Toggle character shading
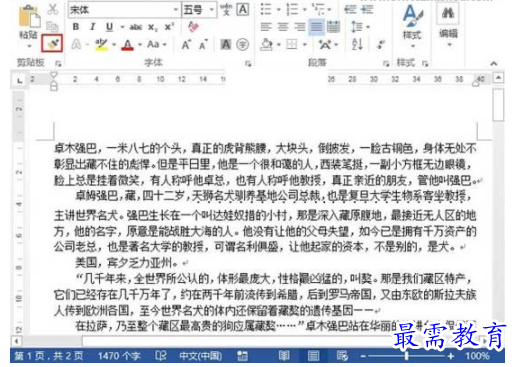This screenshot has height=367, width=515. [x=226, y=44]
